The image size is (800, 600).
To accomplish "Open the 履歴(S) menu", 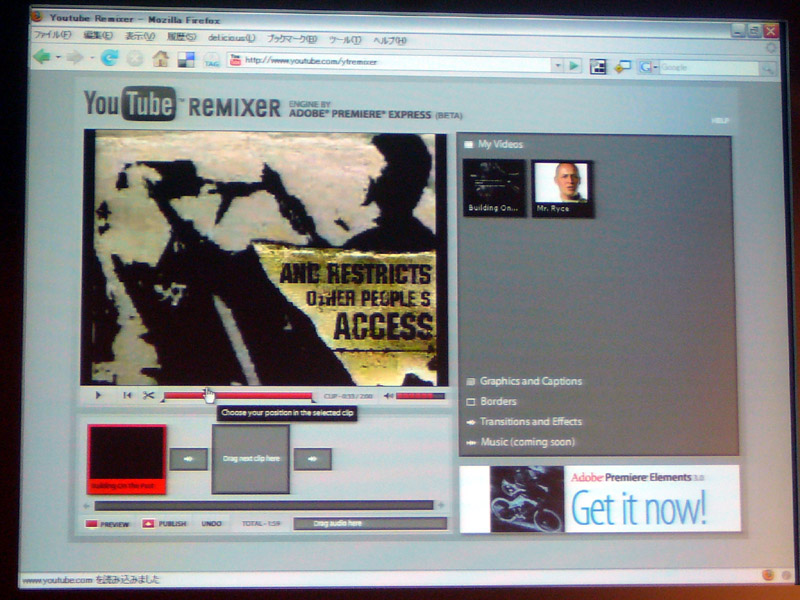I will click(x=181, y=37).
